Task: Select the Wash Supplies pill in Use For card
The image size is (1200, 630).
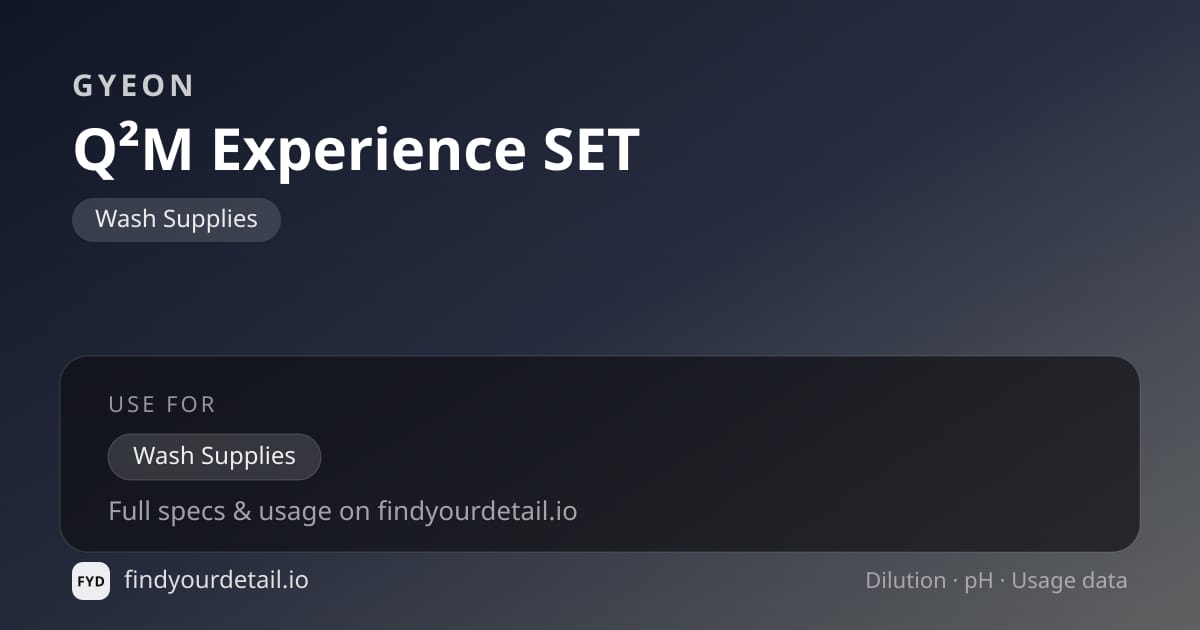Action: point(214,456)
